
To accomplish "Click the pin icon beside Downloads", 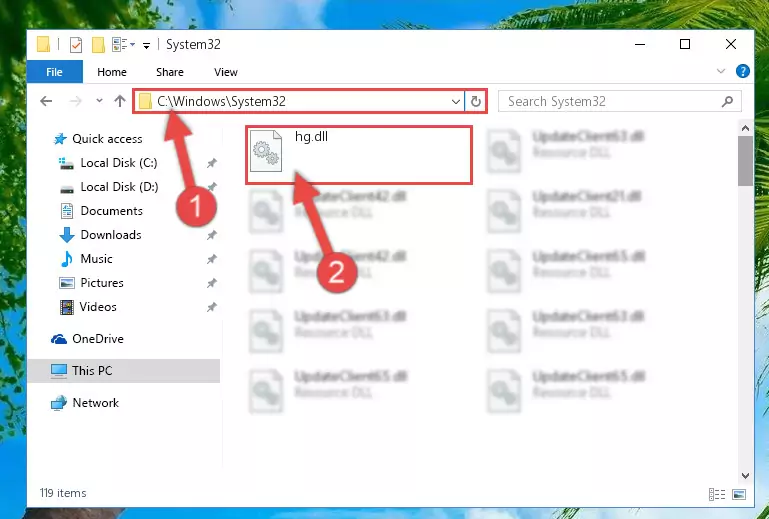I will (211, 235).
